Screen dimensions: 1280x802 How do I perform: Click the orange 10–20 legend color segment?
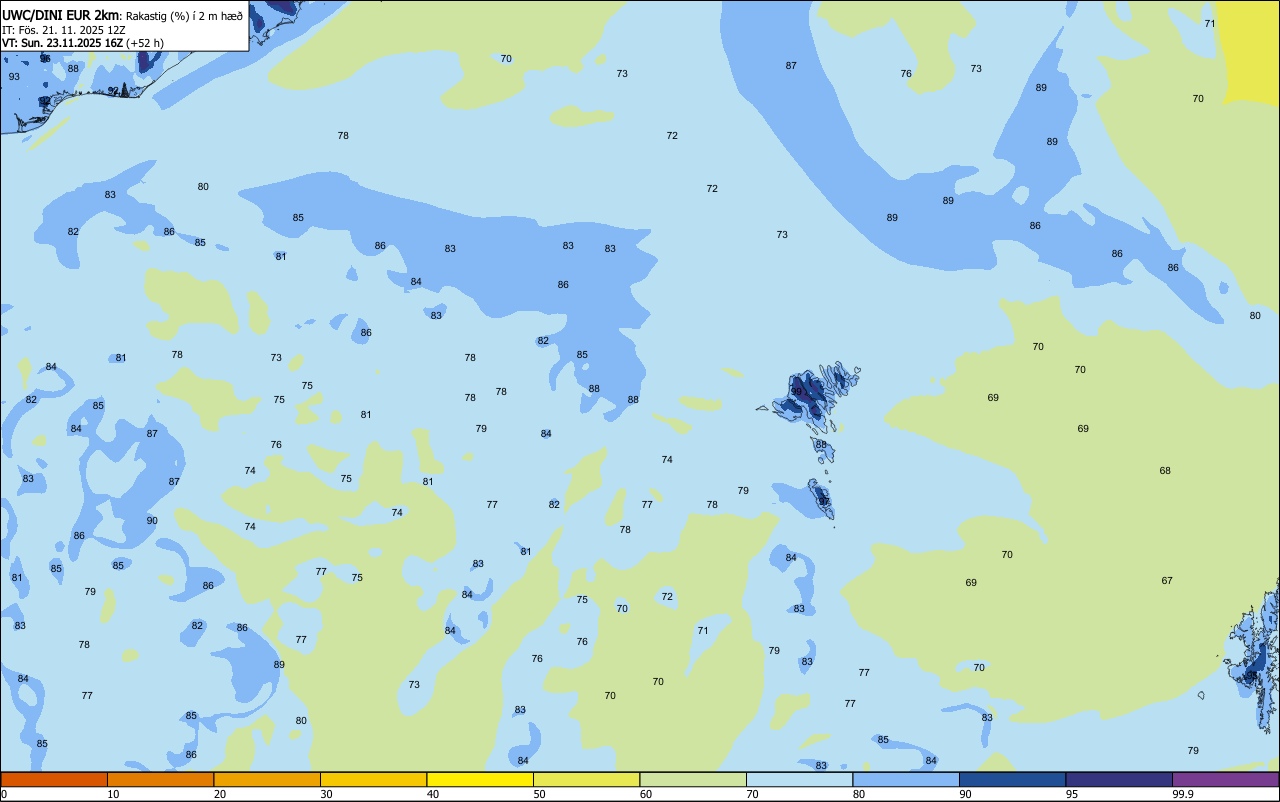160,779
